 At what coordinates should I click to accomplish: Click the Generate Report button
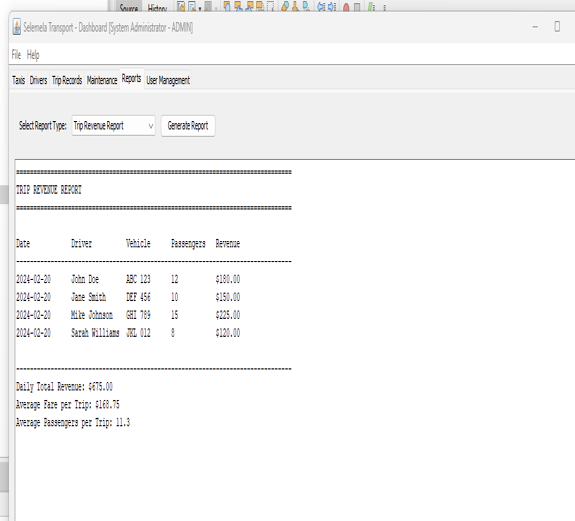(188, 126)
